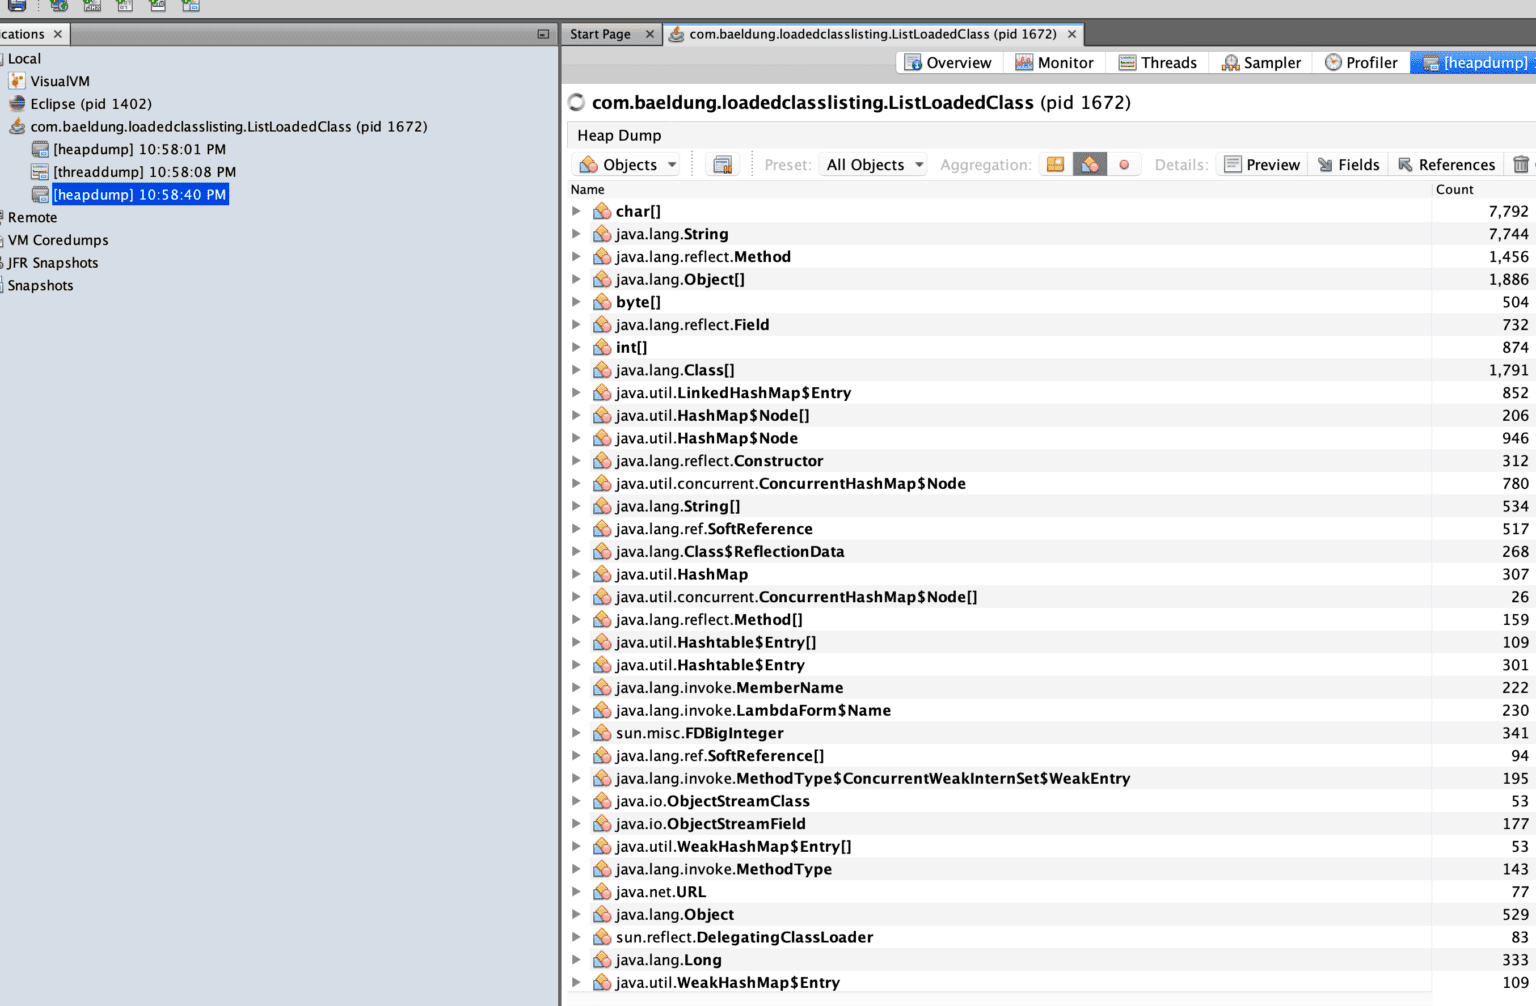Viewport: 1536px width, 1006px height.
Task: Open the Profiler view
Action: pyautogui.click(x=1361, y=62)
